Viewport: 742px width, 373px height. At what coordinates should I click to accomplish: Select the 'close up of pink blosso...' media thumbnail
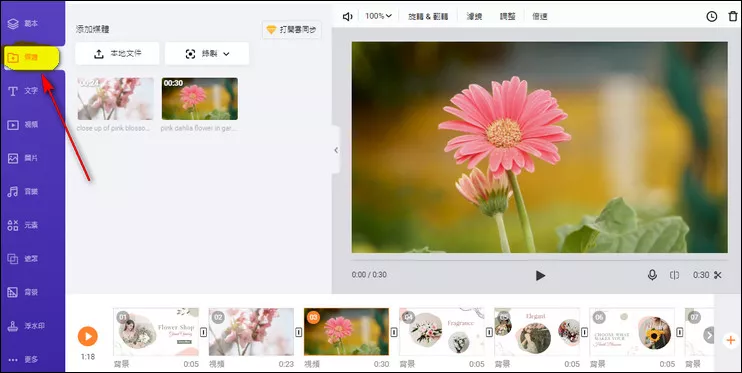click(x=115, y=98)
